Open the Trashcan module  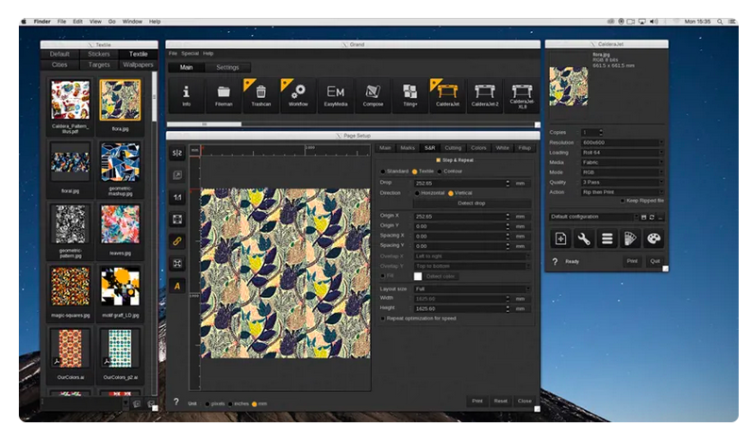(261, 95)
